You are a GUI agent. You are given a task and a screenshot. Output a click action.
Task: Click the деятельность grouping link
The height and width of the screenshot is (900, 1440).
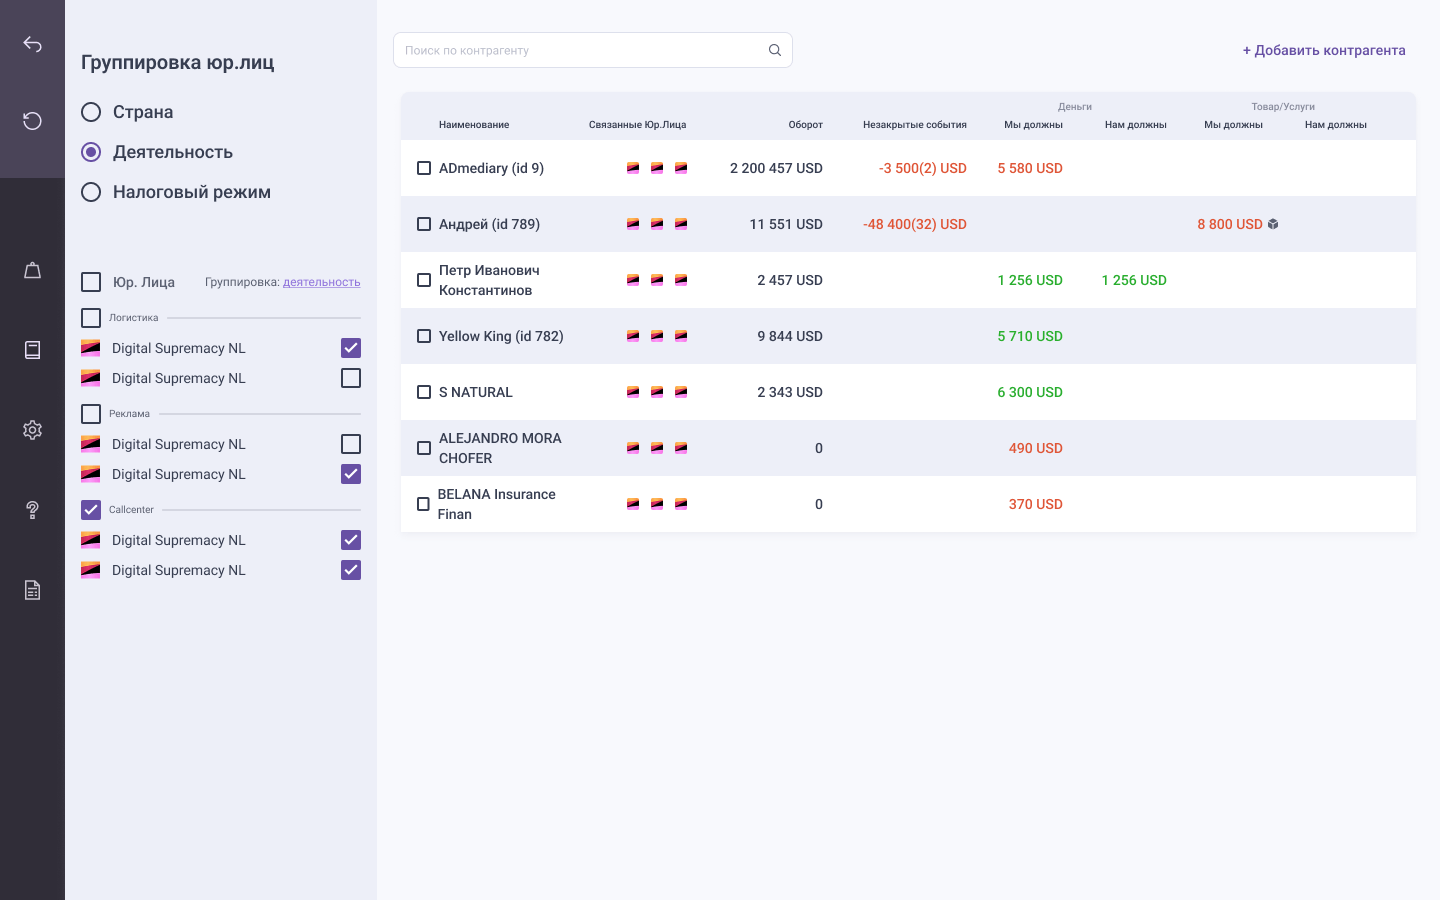pyautogui.click(x=321, y=282)
